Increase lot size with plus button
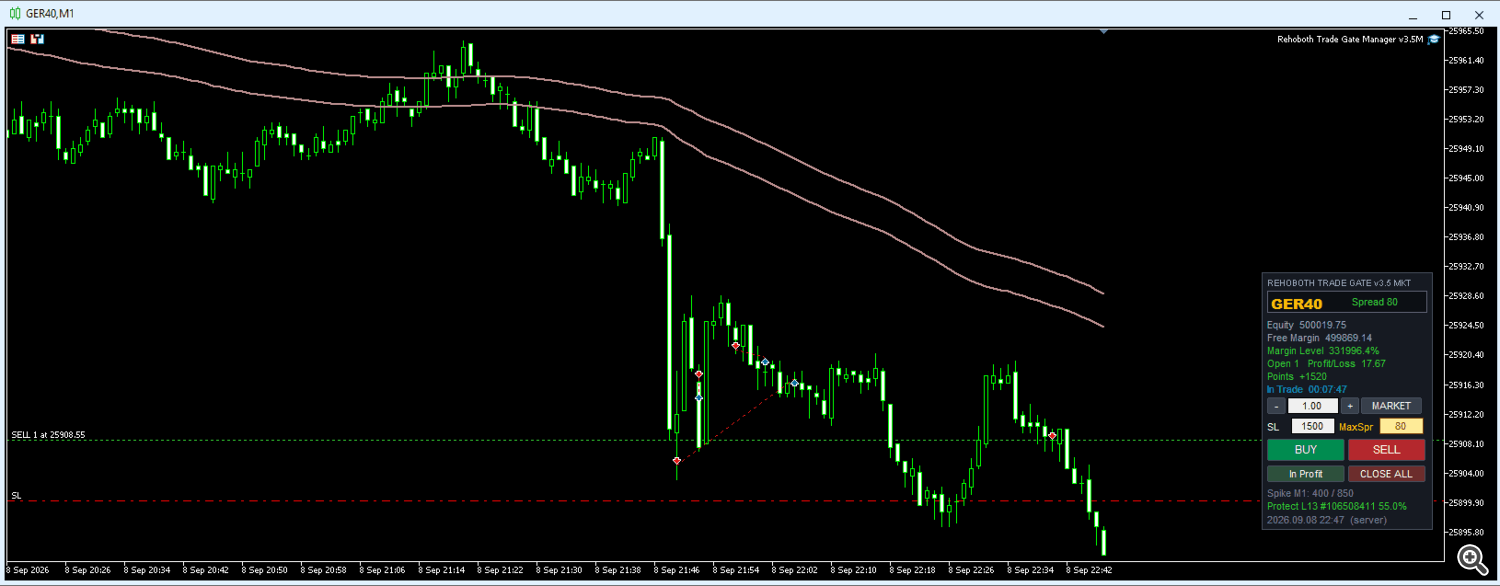Image resolution: width=1500 pixels, height=586 pixels. pos(1349,406)
